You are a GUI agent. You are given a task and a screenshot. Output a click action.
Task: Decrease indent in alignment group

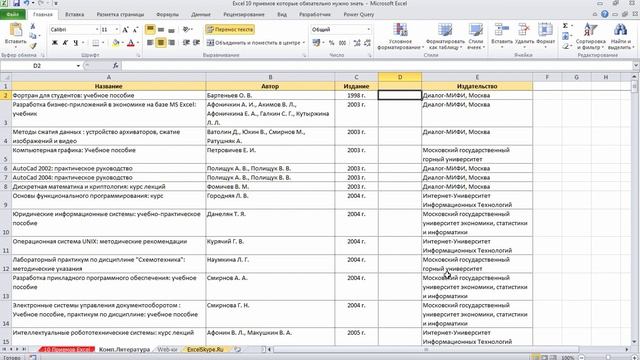(186, 42)
